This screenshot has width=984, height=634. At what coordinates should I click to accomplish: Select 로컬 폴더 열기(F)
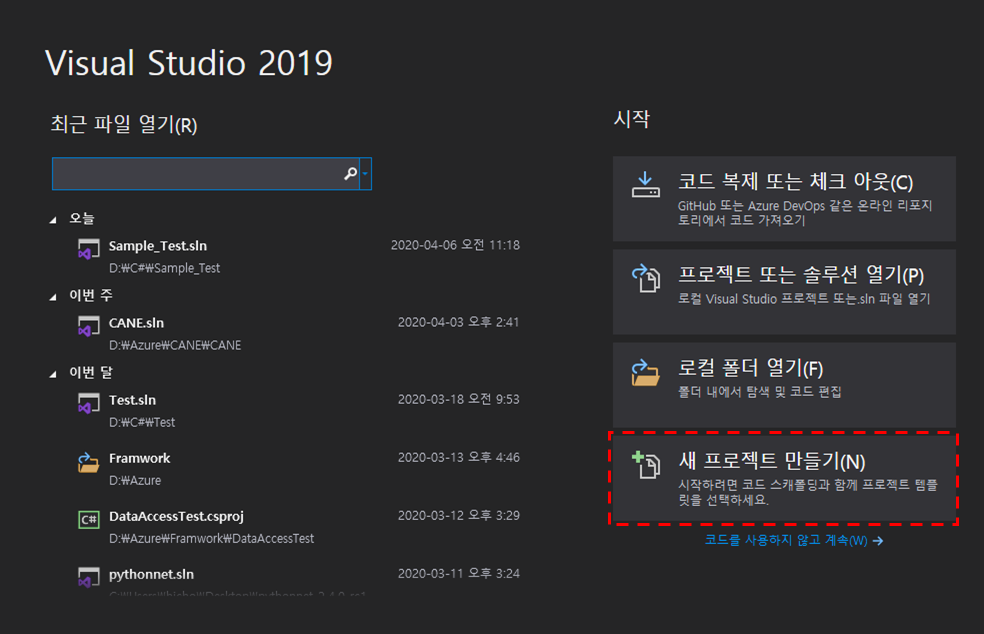pyautogui.click(x=784, y=385)
